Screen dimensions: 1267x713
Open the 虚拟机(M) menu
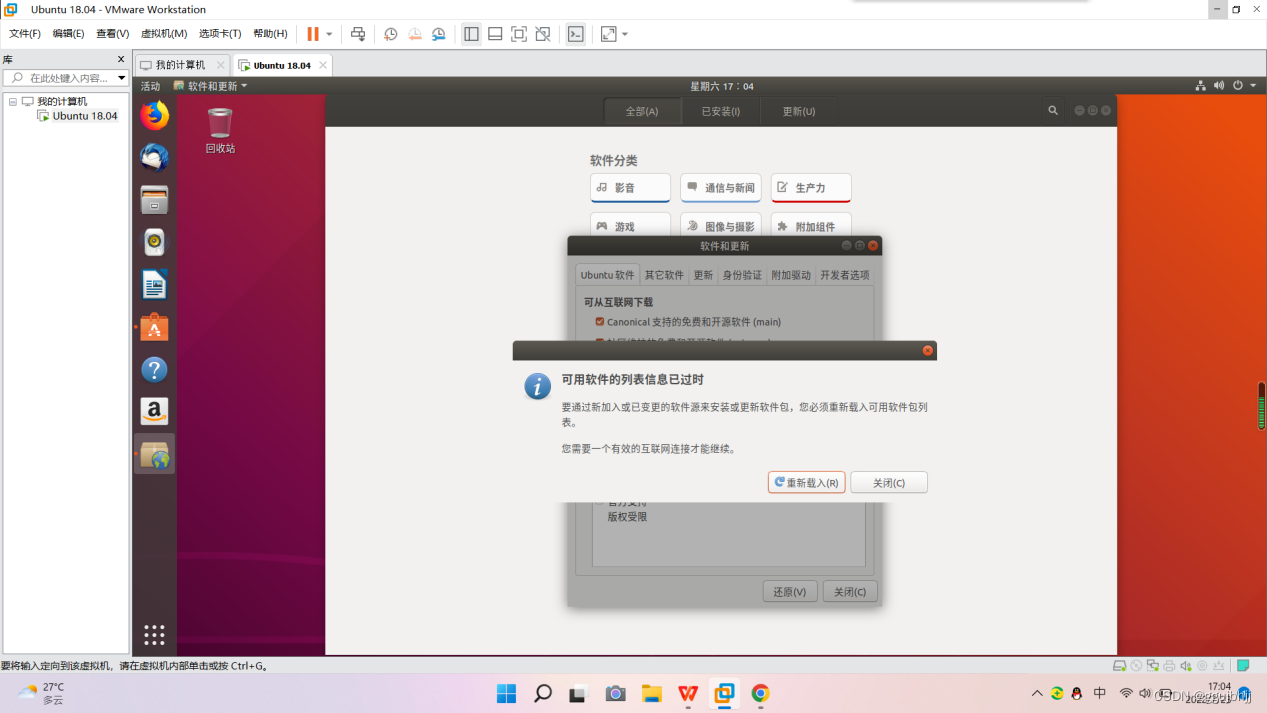(x=163, y=34)
